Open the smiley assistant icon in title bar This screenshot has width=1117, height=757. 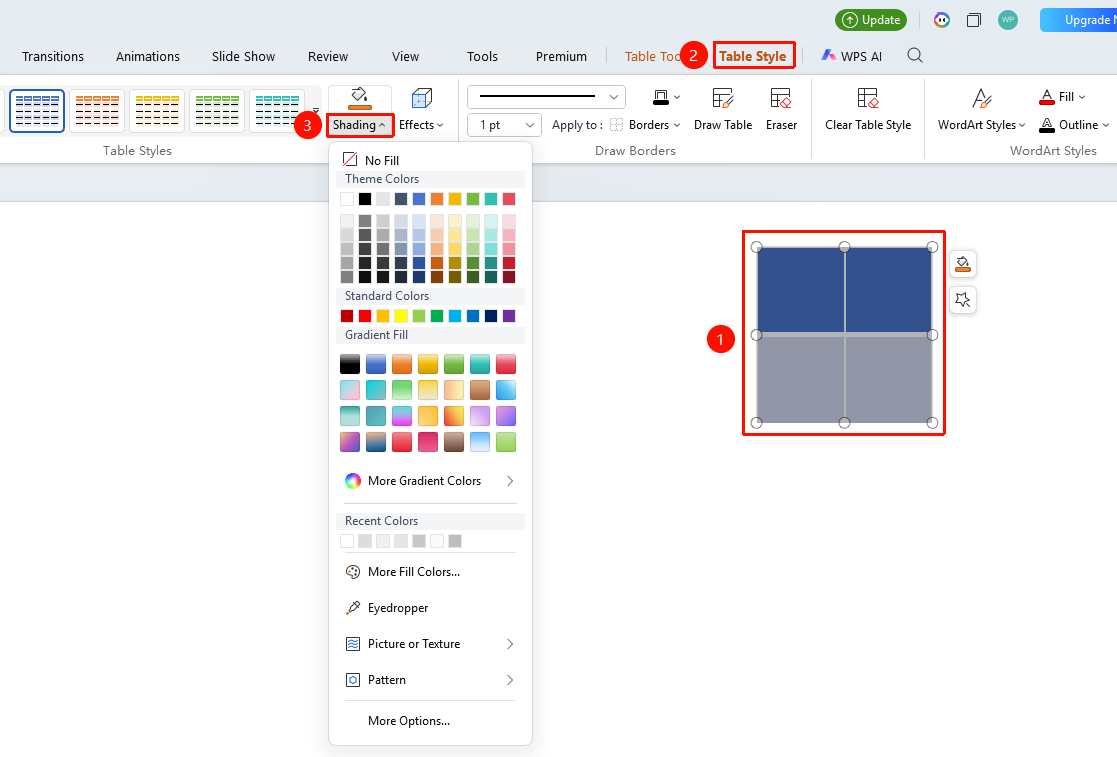coord(942,20)
